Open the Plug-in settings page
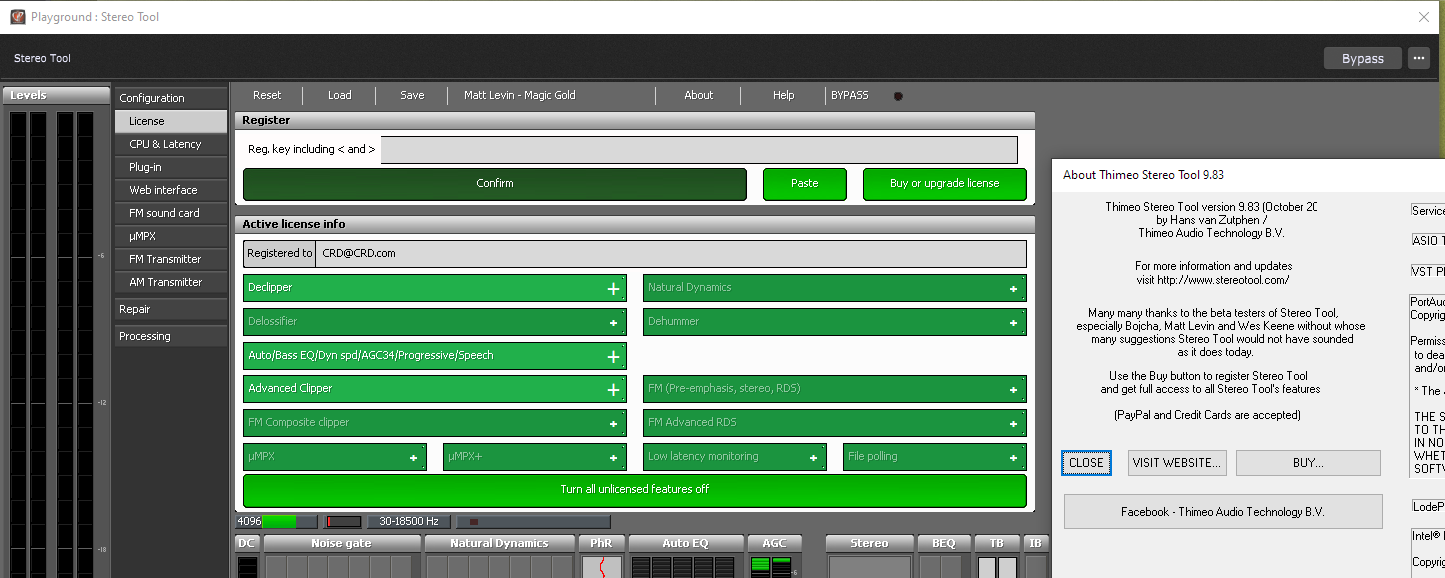This screenshot has width=1445, height=578. (171, 167)
